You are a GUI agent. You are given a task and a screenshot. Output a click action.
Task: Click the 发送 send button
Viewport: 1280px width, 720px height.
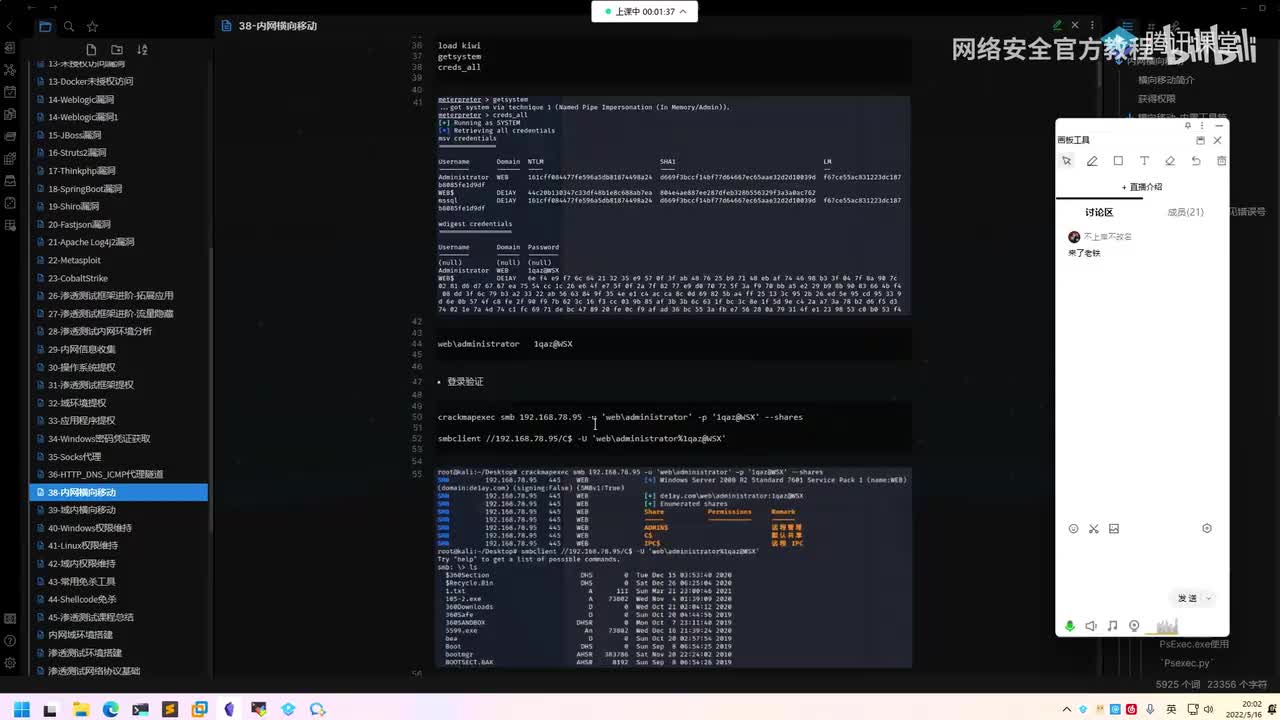[x=1187, y=598]
